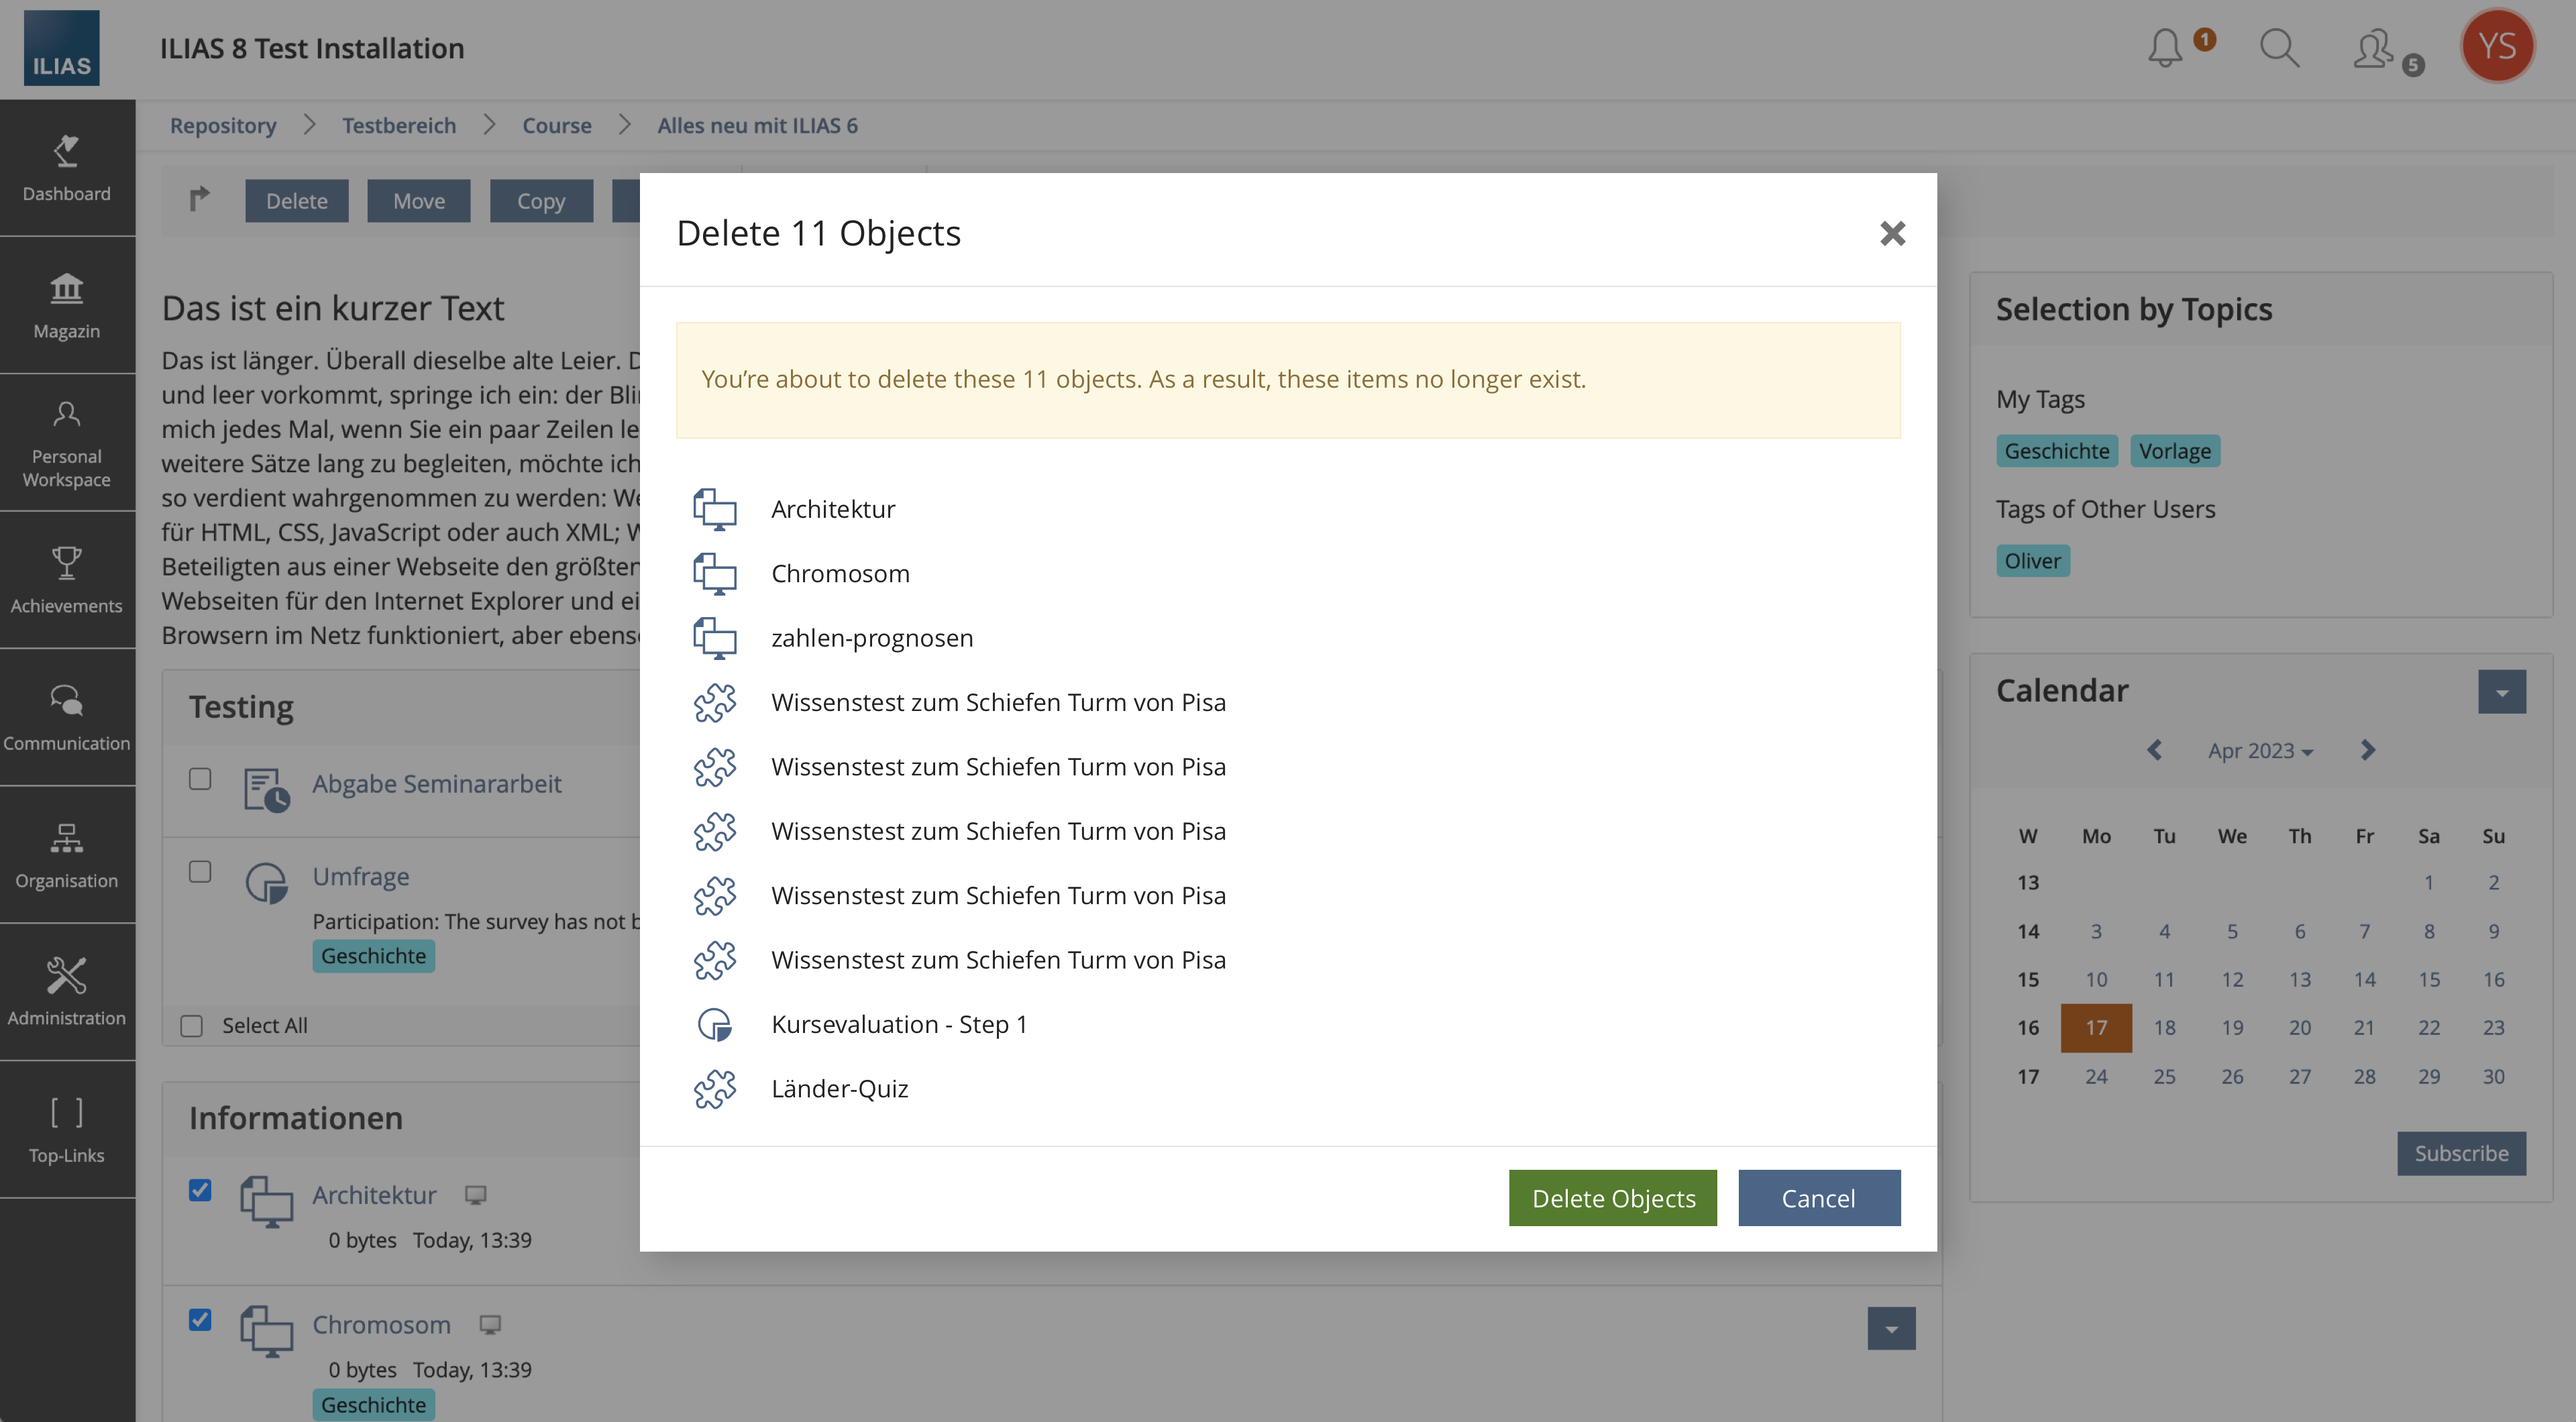
Task: Toggle the Select All checkbox
Action: 191,1026
